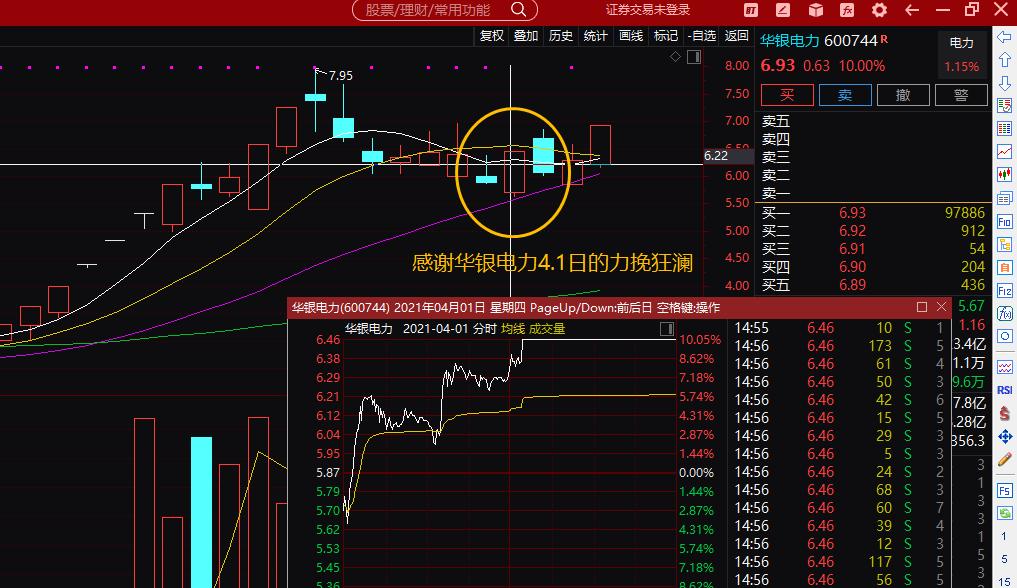Click the down arrow sidebar icon

(x=1005, y=83)
